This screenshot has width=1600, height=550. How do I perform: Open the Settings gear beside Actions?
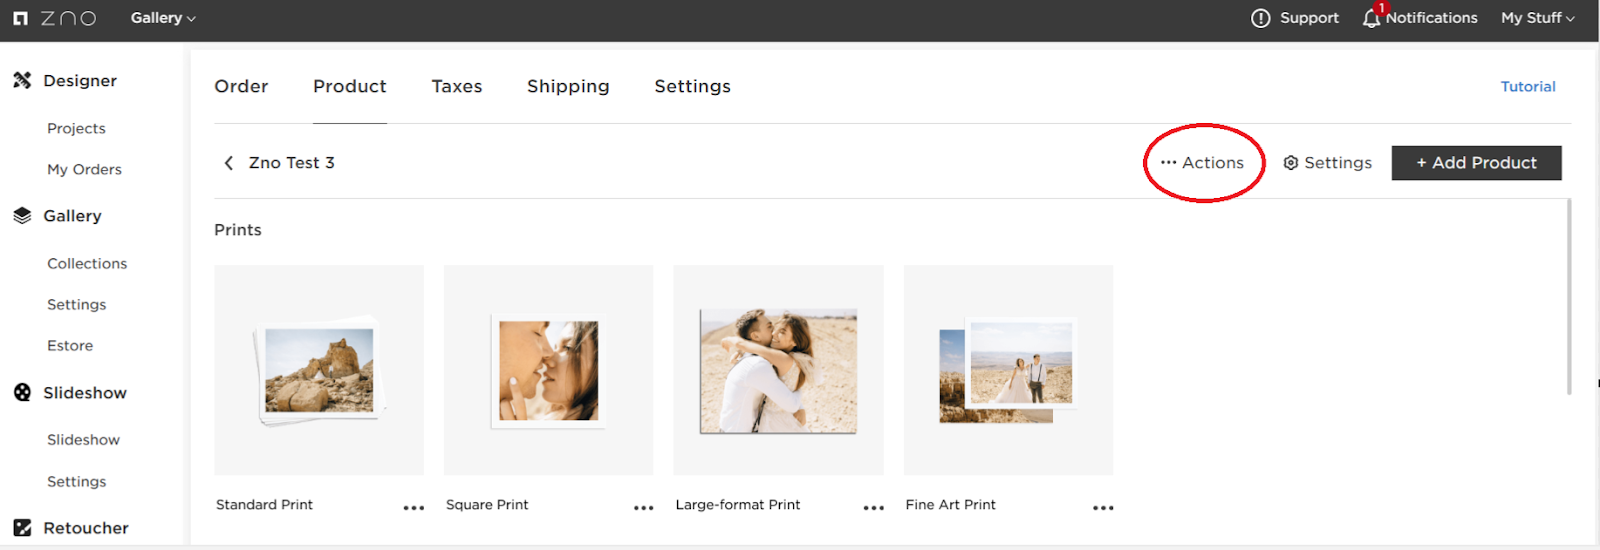[x=1291, y=163]
